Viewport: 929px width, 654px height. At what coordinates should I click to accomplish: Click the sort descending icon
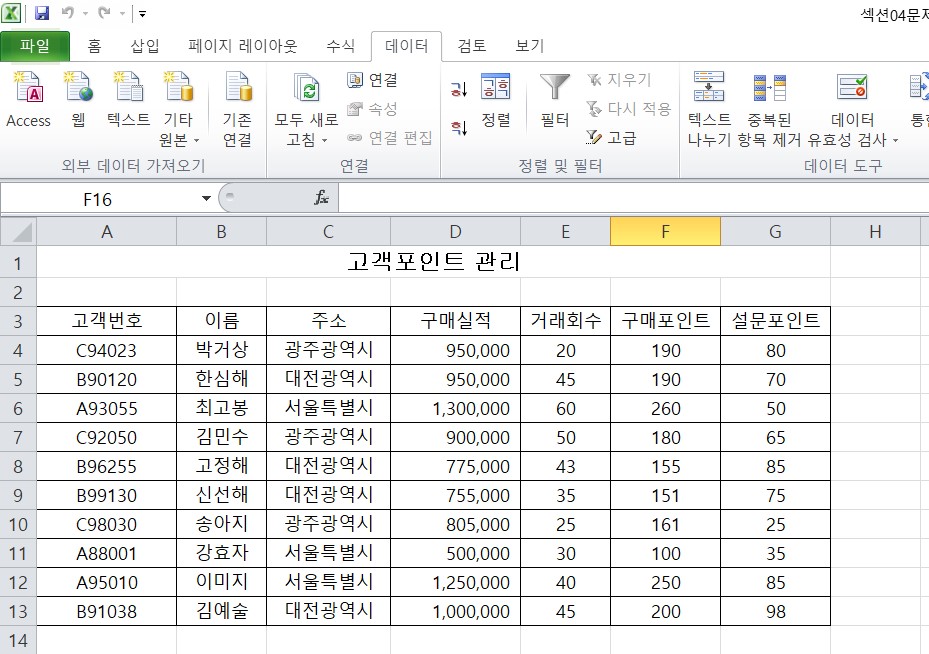tap(459, 126)
